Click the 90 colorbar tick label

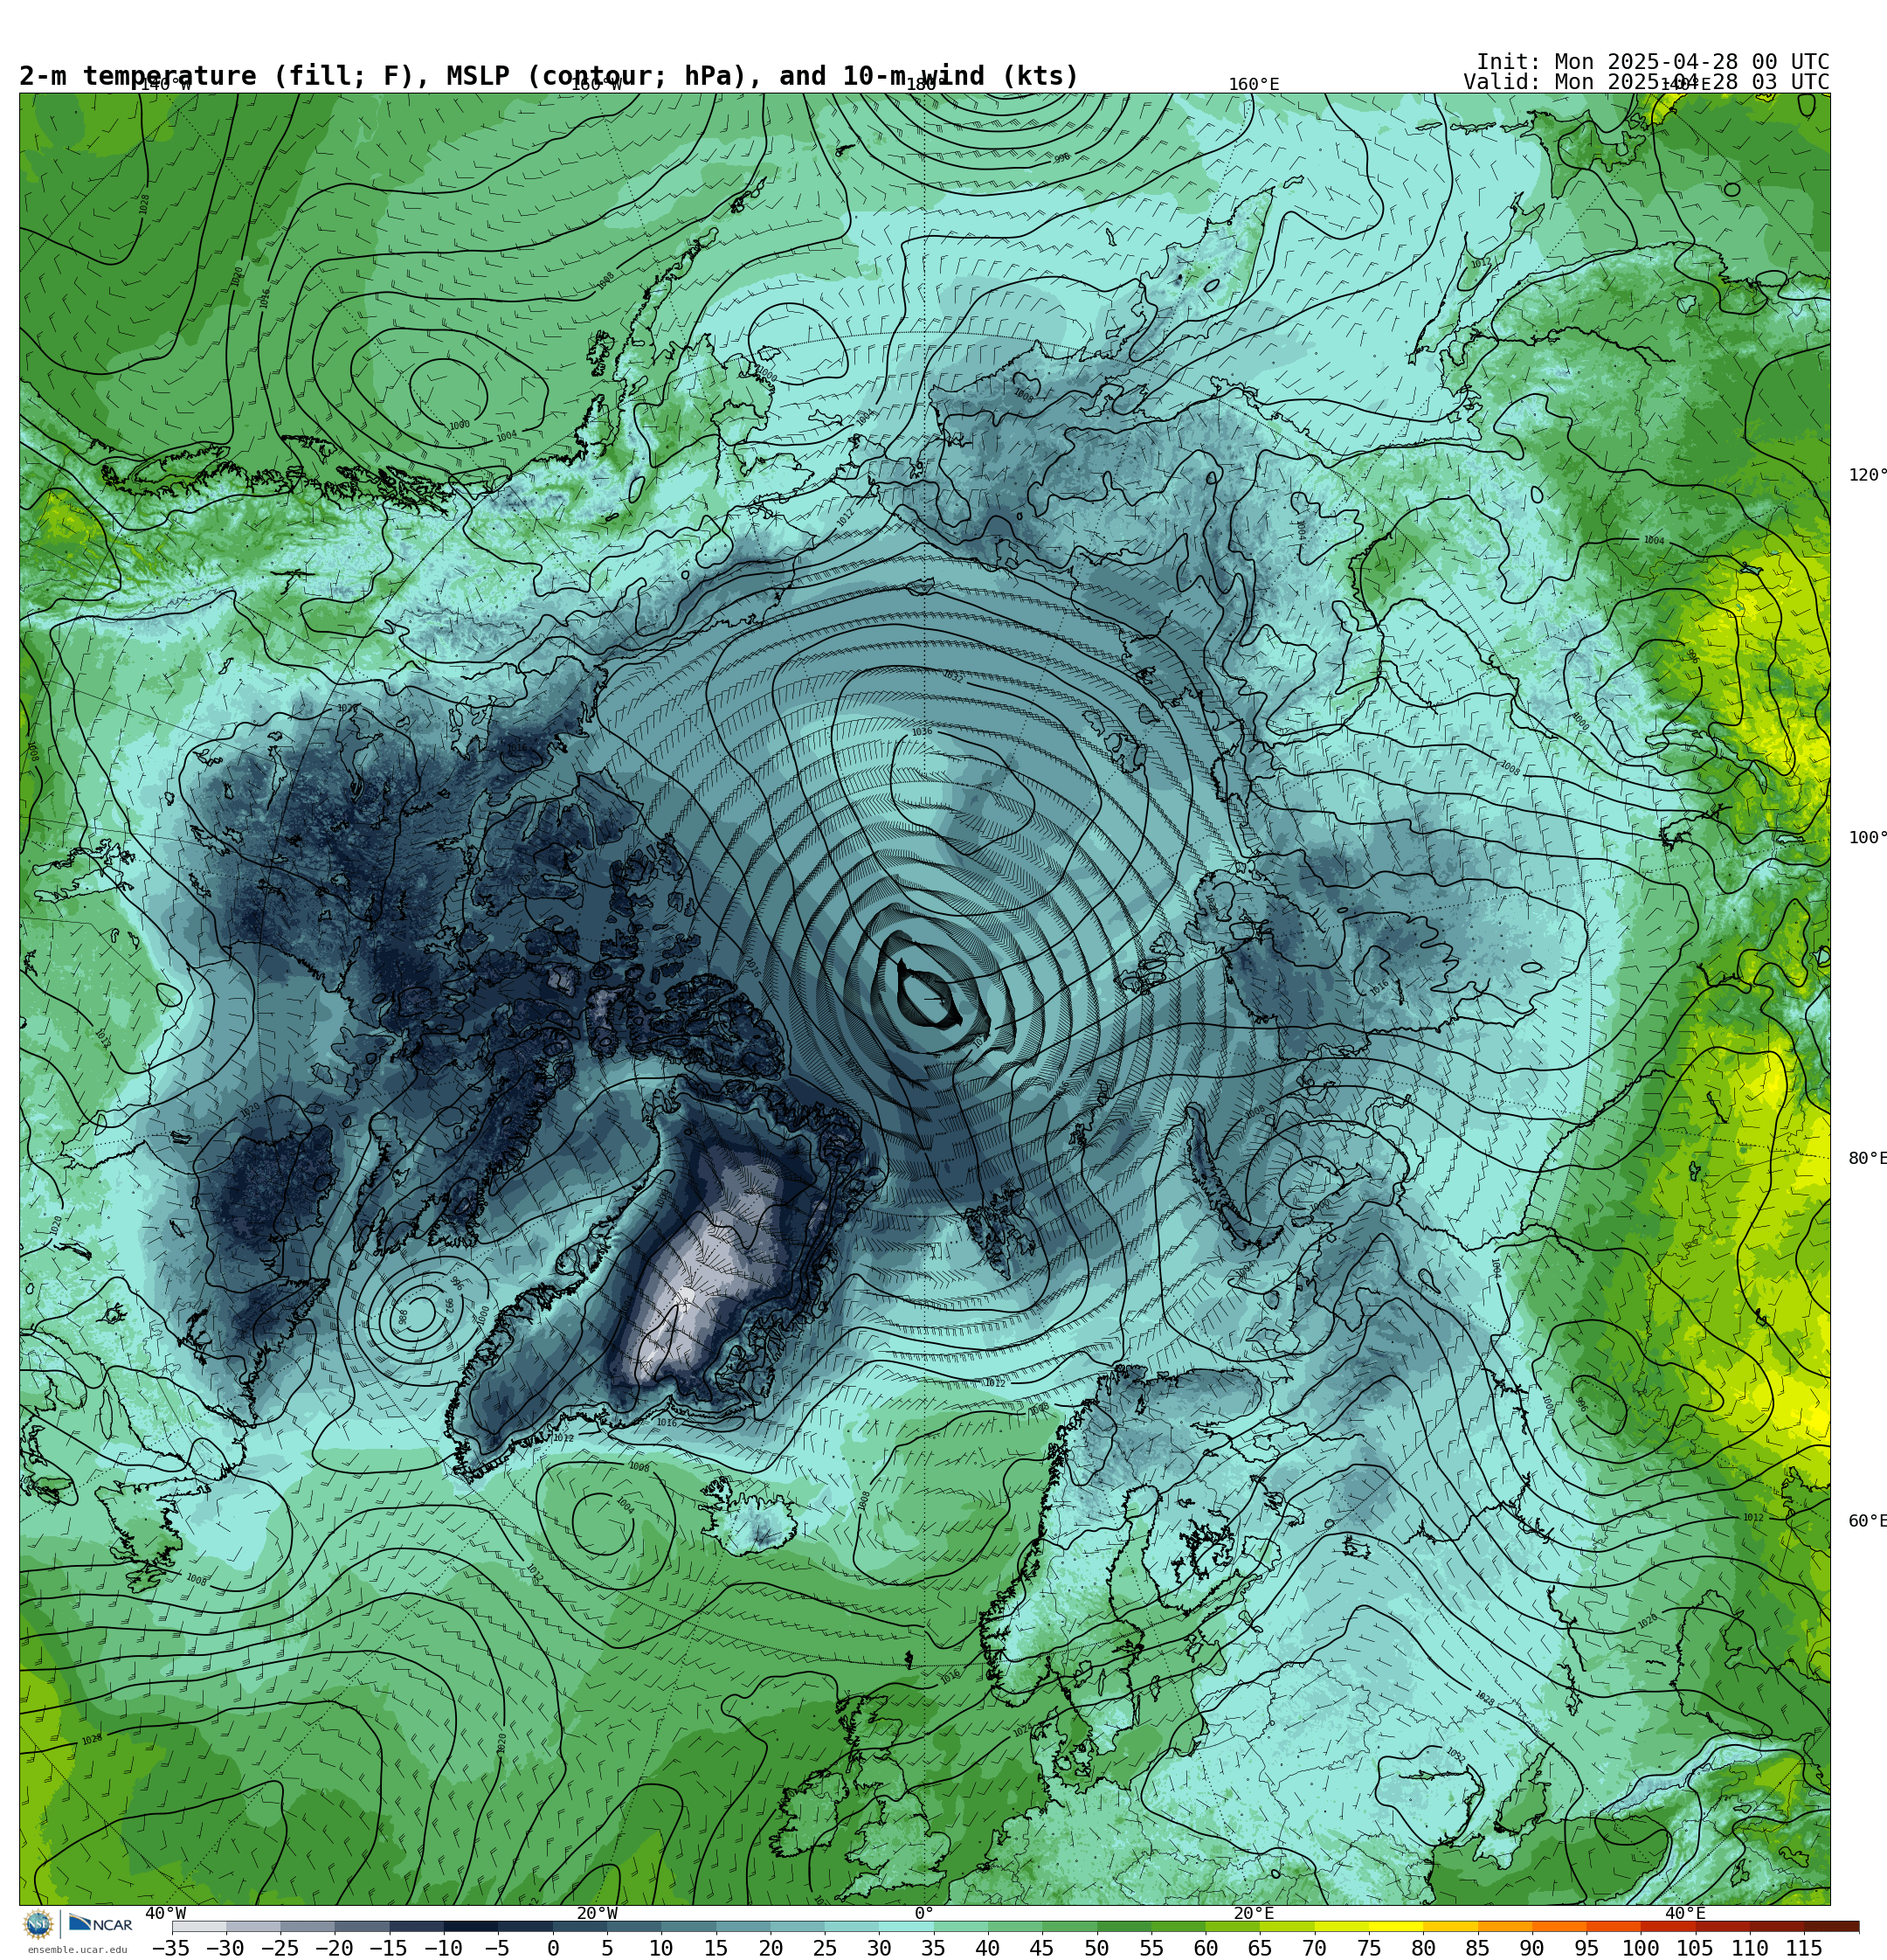pos(1531,1948)
